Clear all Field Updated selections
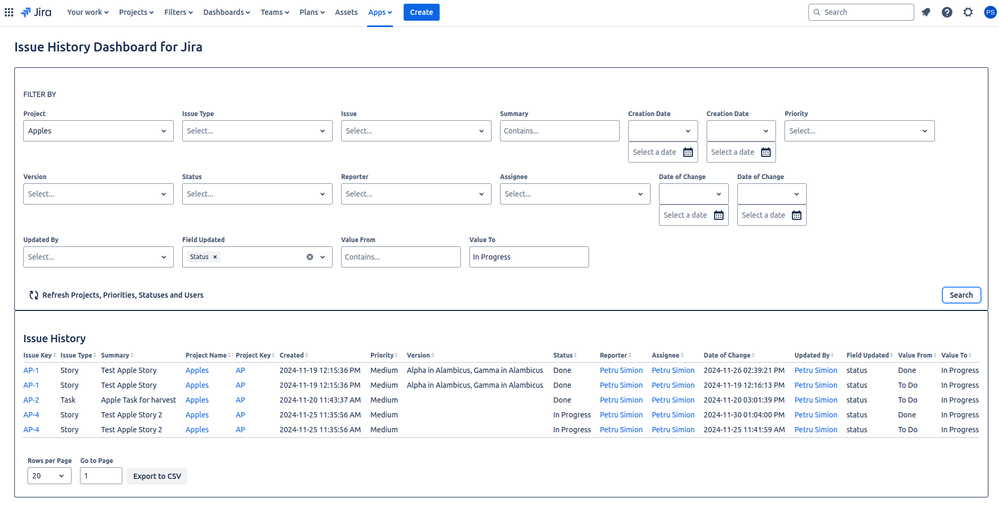Screen dimensions: 999x507 (310, 257)
